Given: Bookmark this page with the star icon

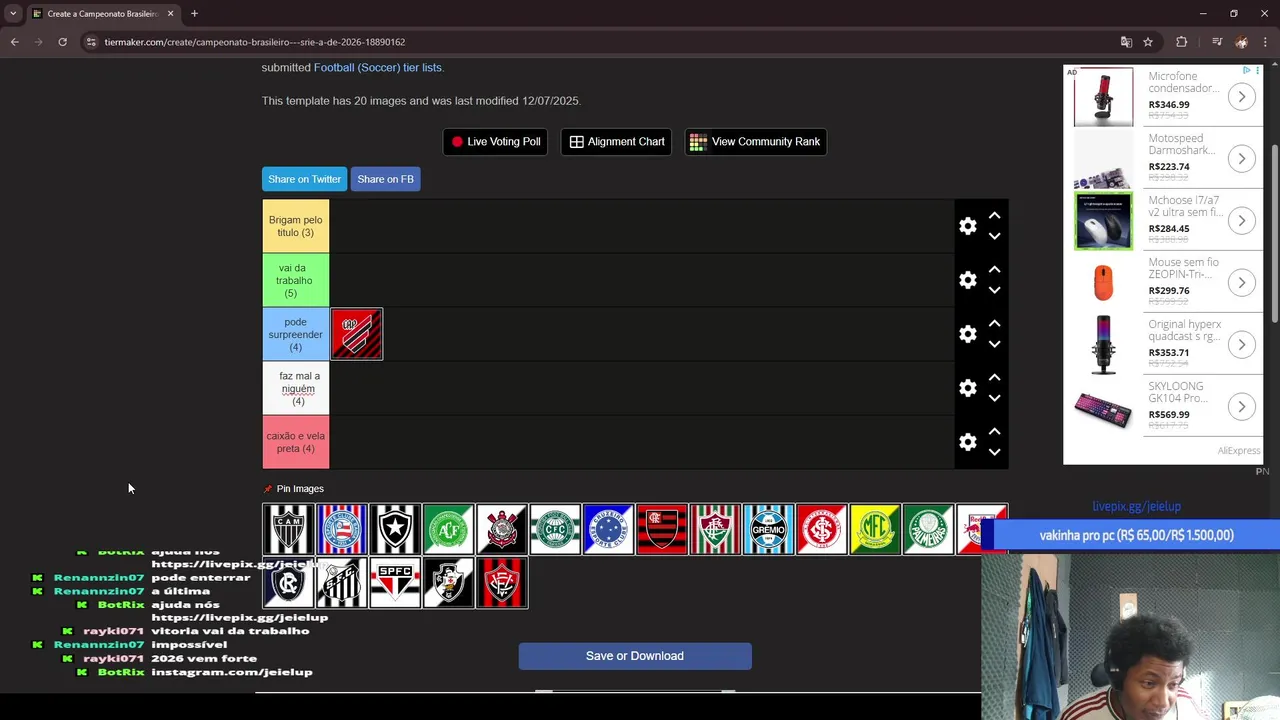Looking at the screenshot, I should pyautogui.click(x=1148, y=42).
